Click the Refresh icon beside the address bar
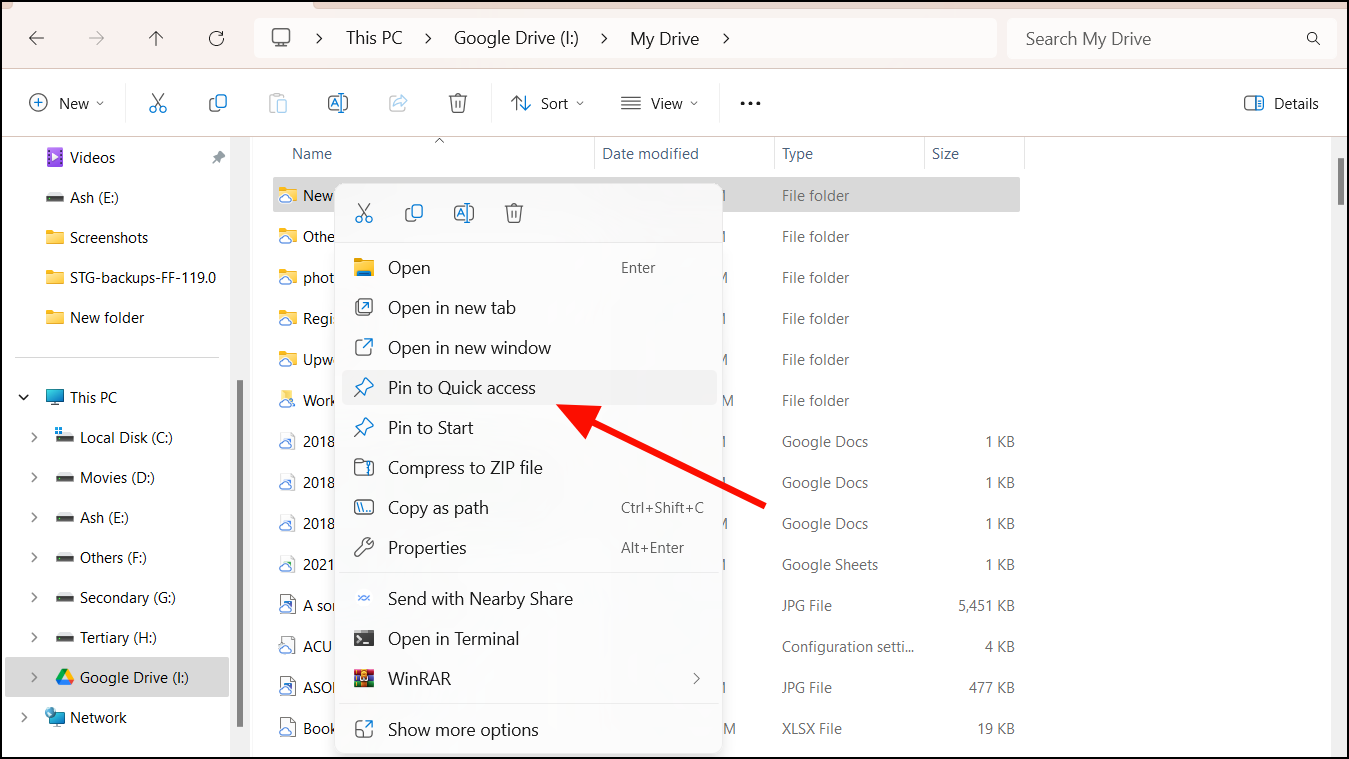1349x759 pixels. point(216,38)
